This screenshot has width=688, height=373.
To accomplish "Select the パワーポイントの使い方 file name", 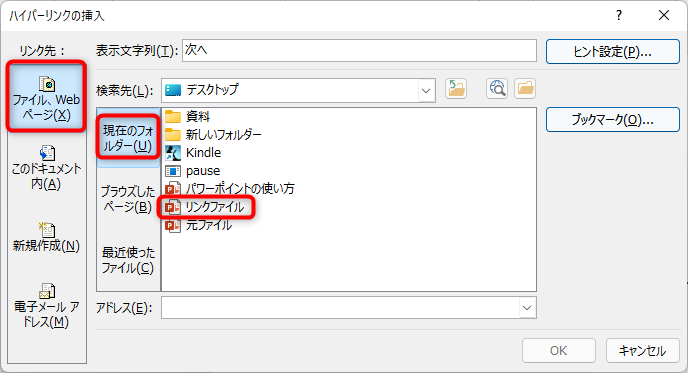I will click(240, 189).
